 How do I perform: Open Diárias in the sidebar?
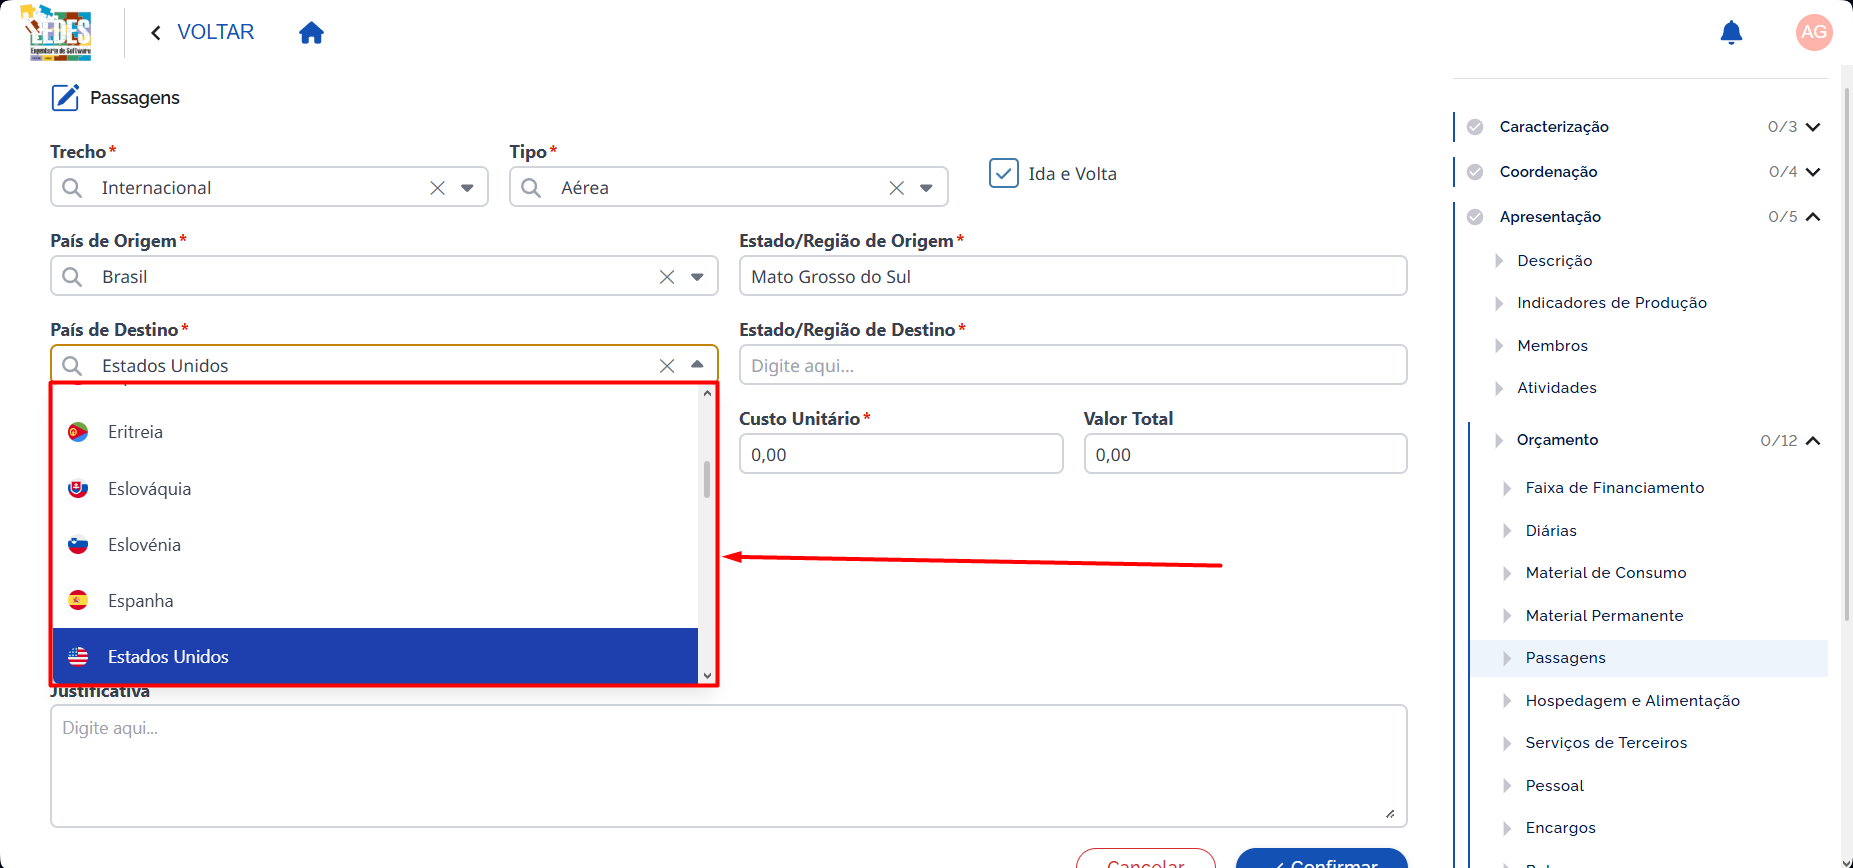click(1550, 531)
